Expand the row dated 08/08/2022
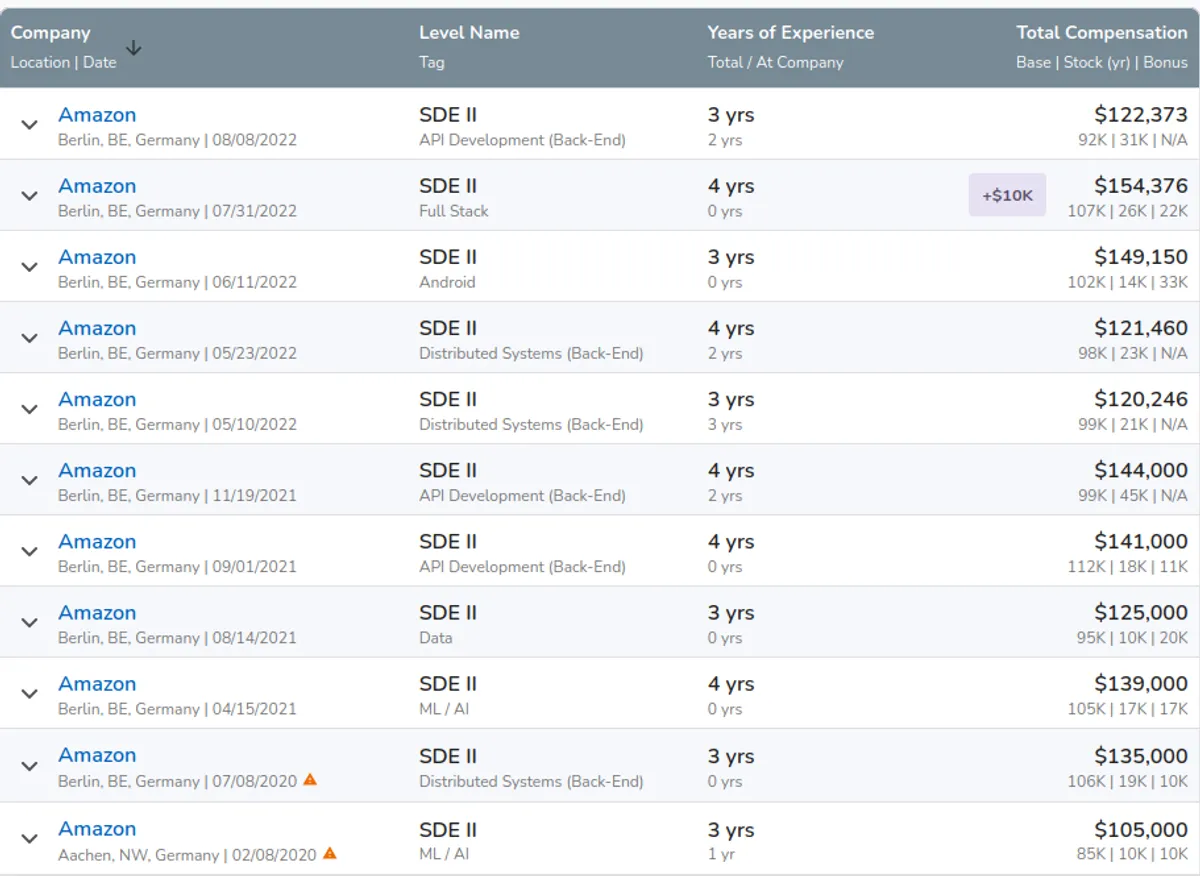The width and height of the screenshot is (1200, 876). point(30,125)
